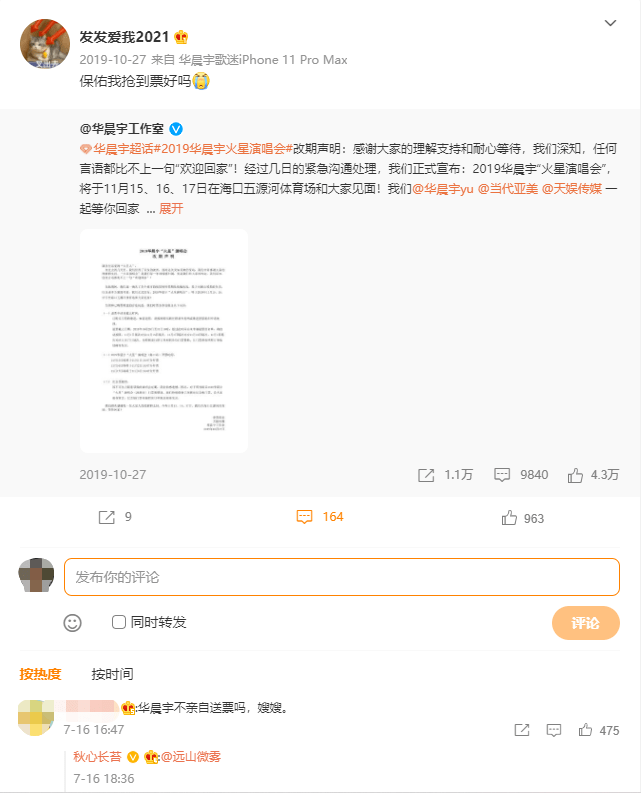Click the orange 评论 submit button
The width and height of the screenshot is (641, 793).
click(585, 623)
